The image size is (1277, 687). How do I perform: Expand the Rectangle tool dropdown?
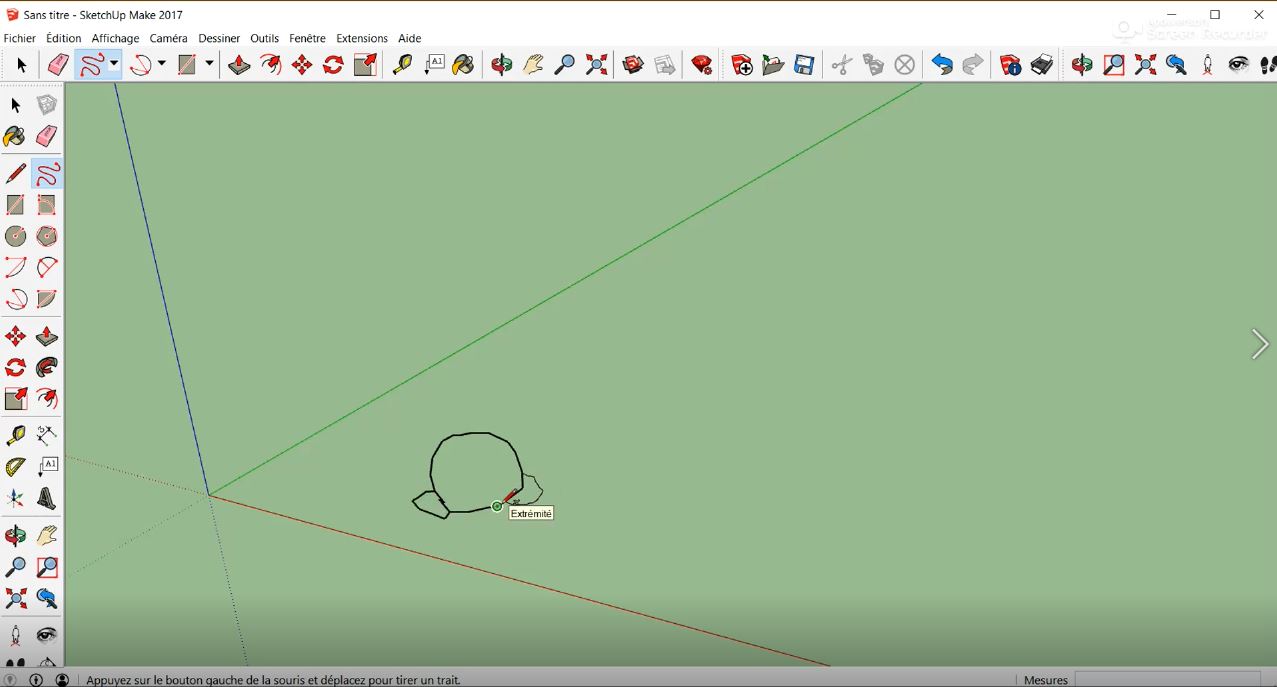pyautogui.click(x=208, y=64)
